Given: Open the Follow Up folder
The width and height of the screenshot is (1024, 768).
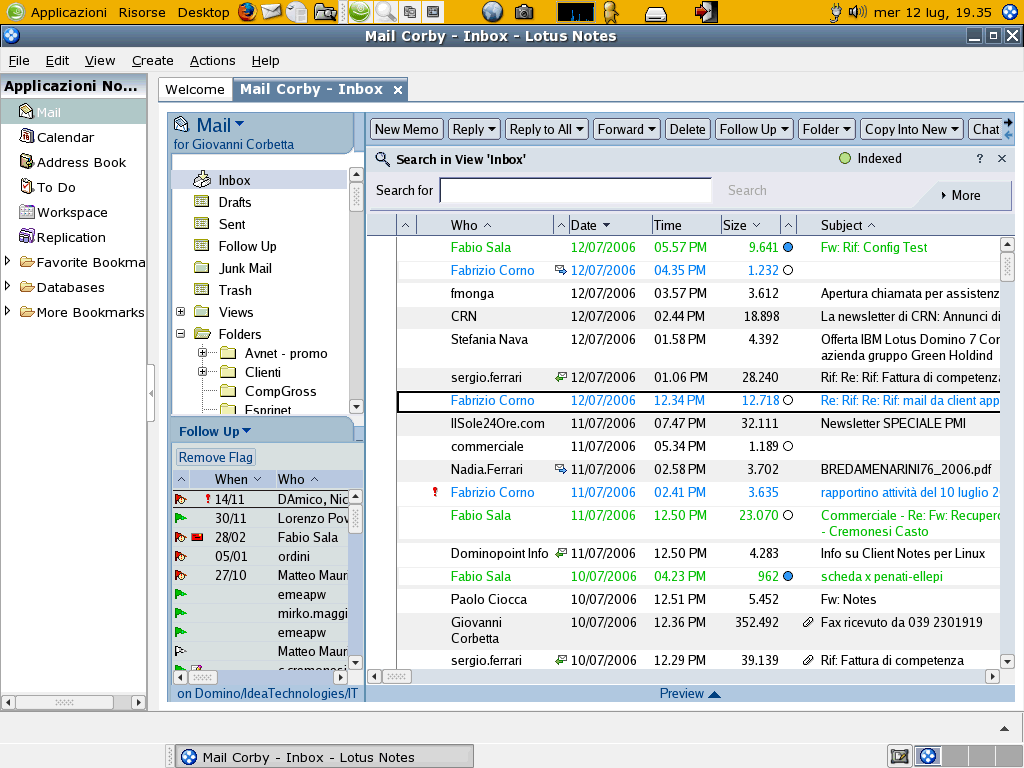Looking at the screenshot, I should tap(236, 246).
